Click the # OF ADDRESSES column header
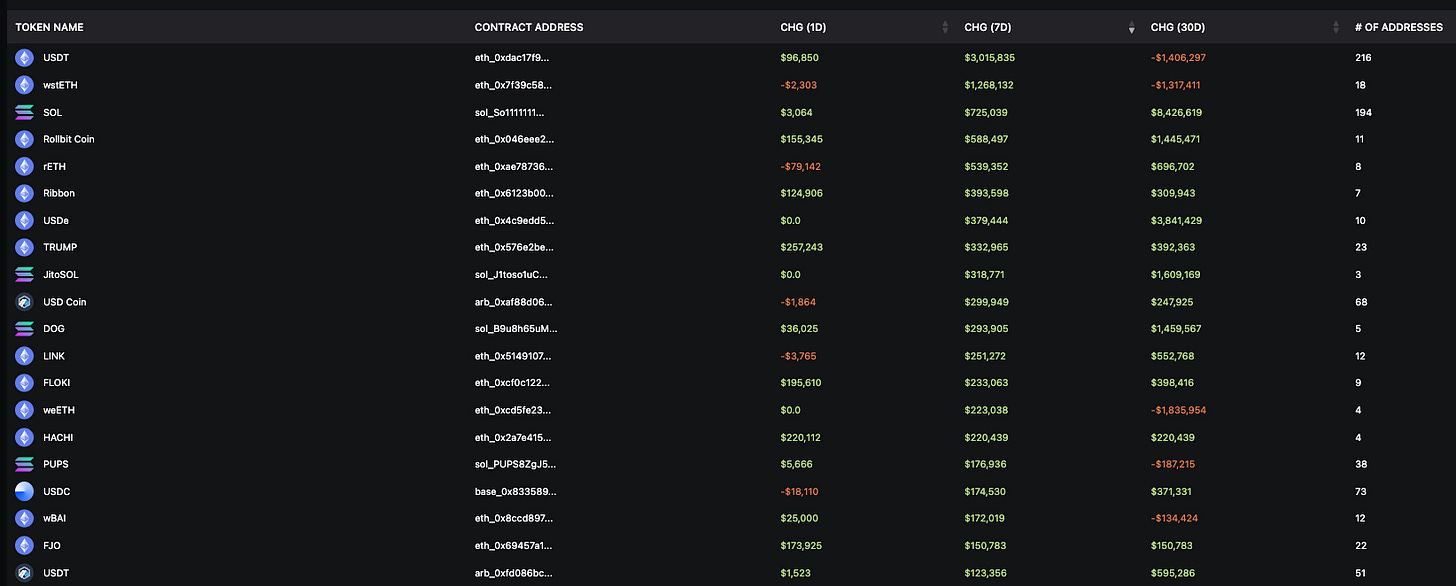This screenshot has height=586, width=1456. 1399,27
